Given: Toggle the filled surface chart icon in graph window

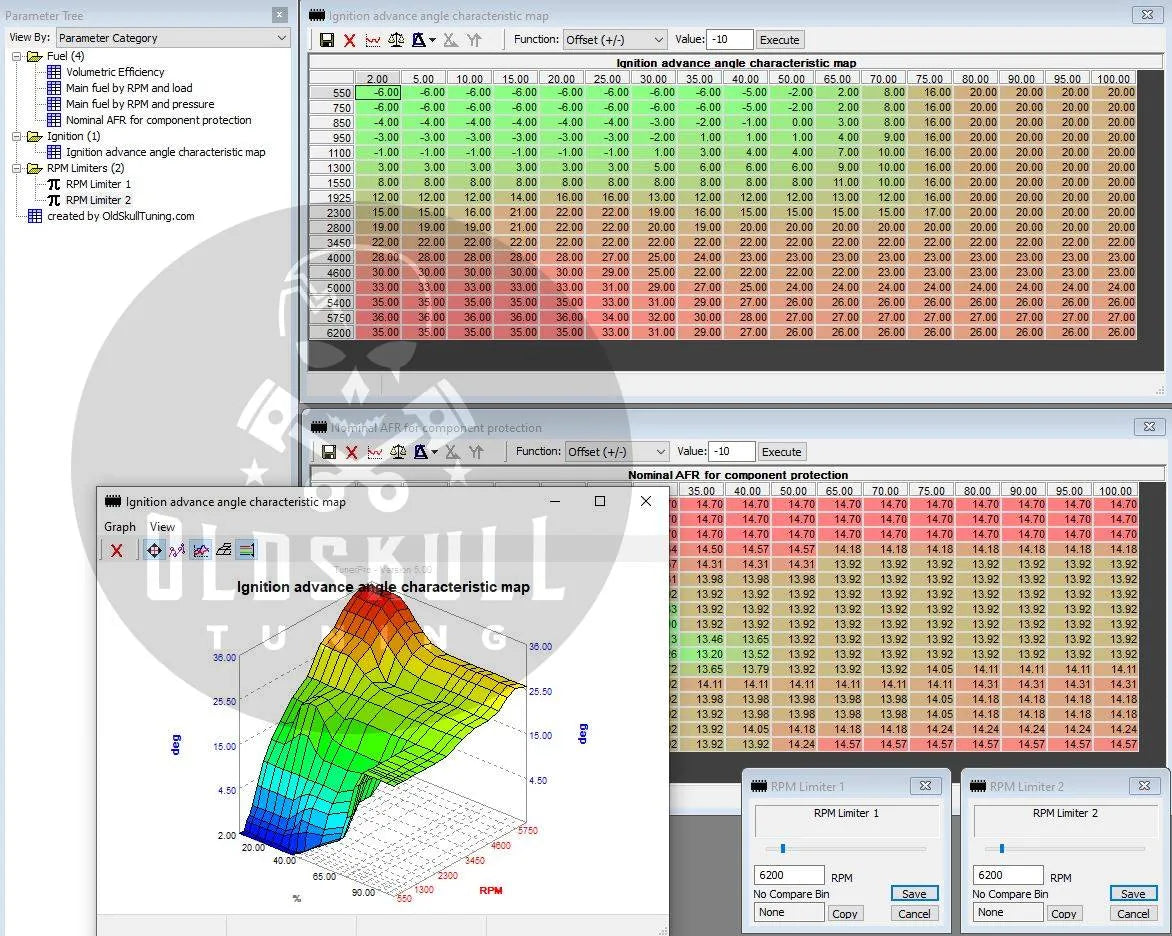Looking at the screenshot, I should pos(201,550).
